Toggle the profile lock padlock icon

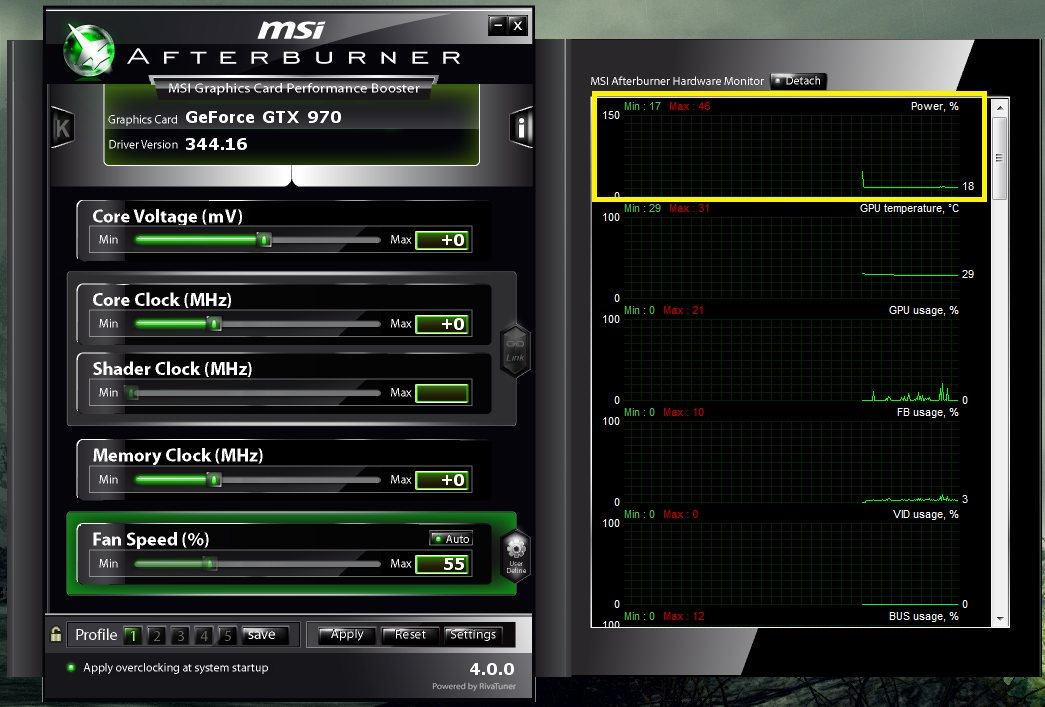point(56,634)
